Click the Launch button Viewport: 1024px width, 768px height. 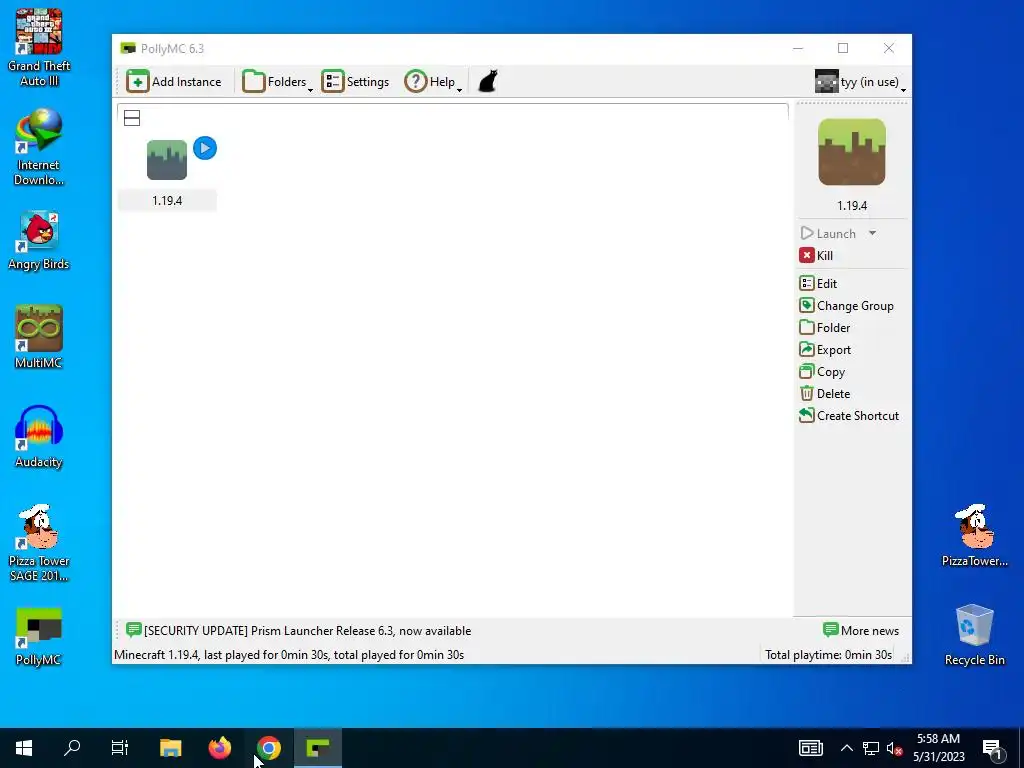828,233
